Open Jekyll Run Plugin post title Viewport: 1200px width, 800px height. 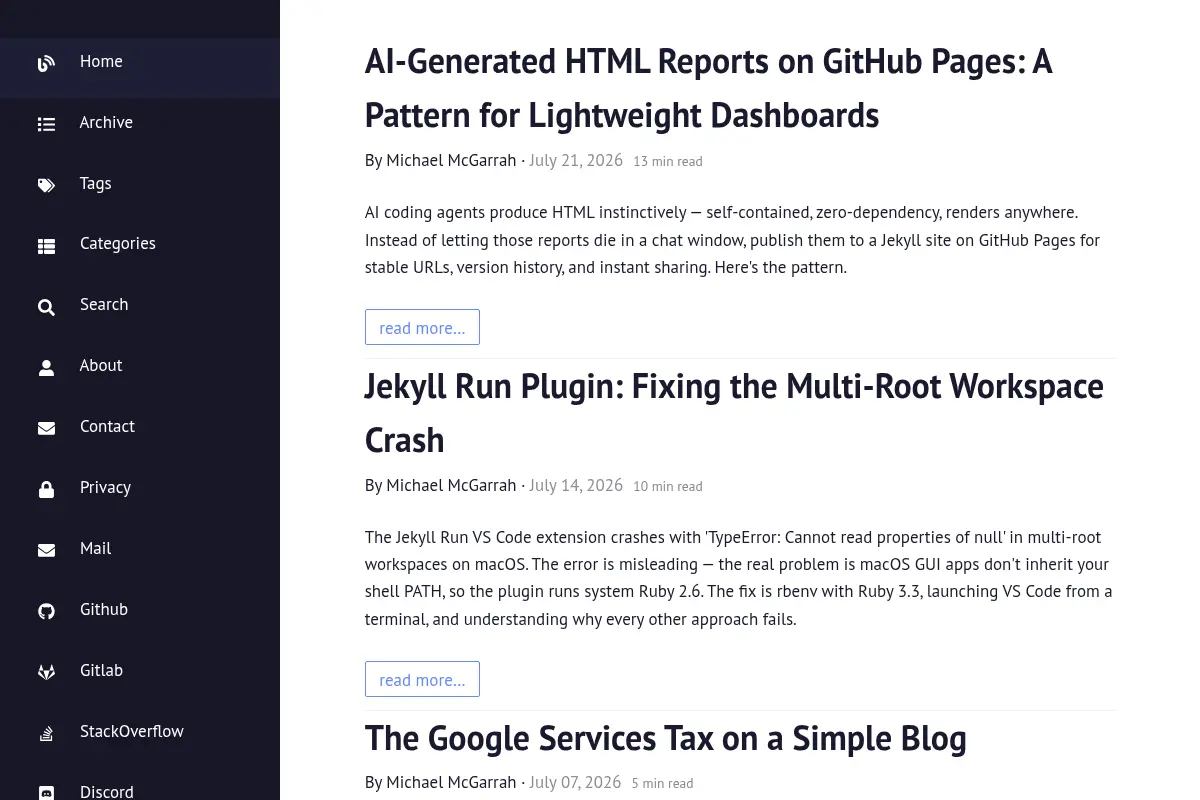coord(734,413)
